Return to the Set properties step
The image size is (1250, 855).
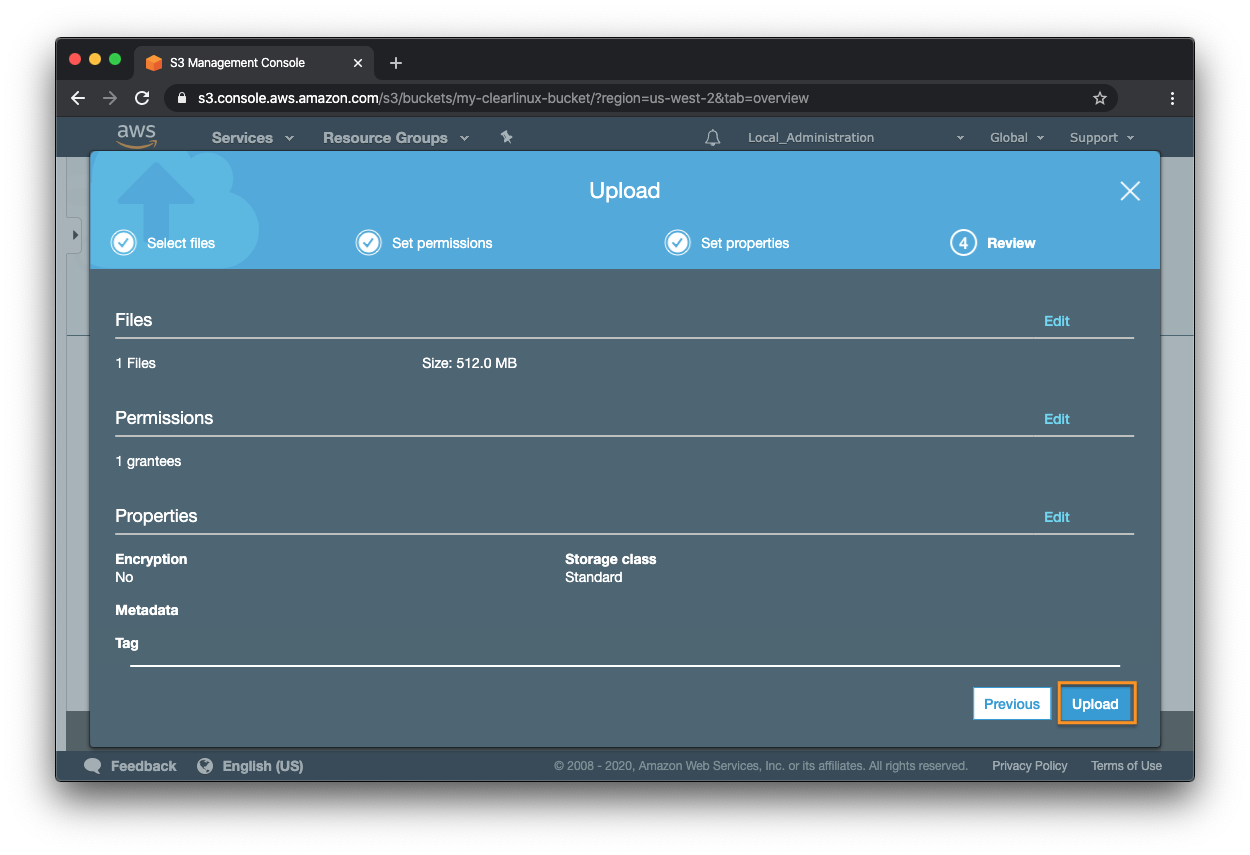coord(728,243)
